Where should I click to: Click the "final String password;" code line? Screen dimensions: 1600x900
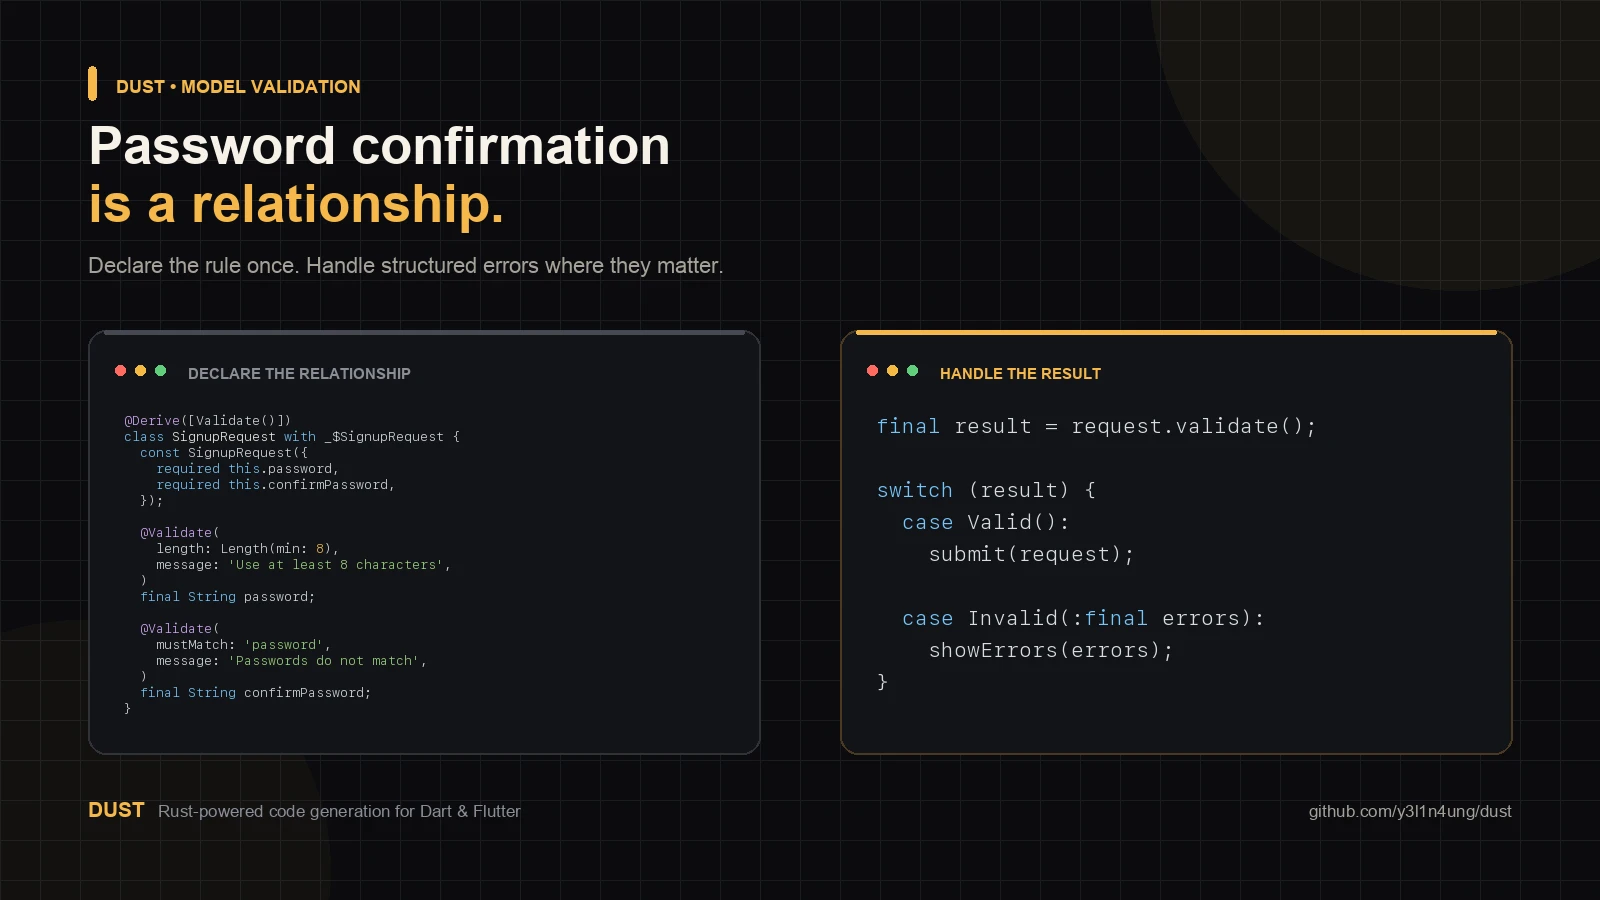(x=228, y=597)
